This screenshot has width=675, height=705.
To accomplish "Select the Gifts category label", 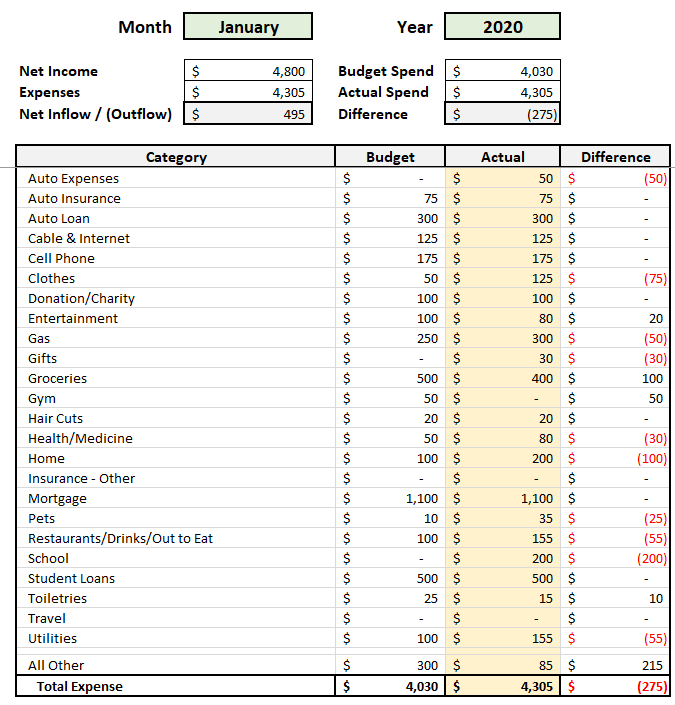I will (x=42, y=358).
